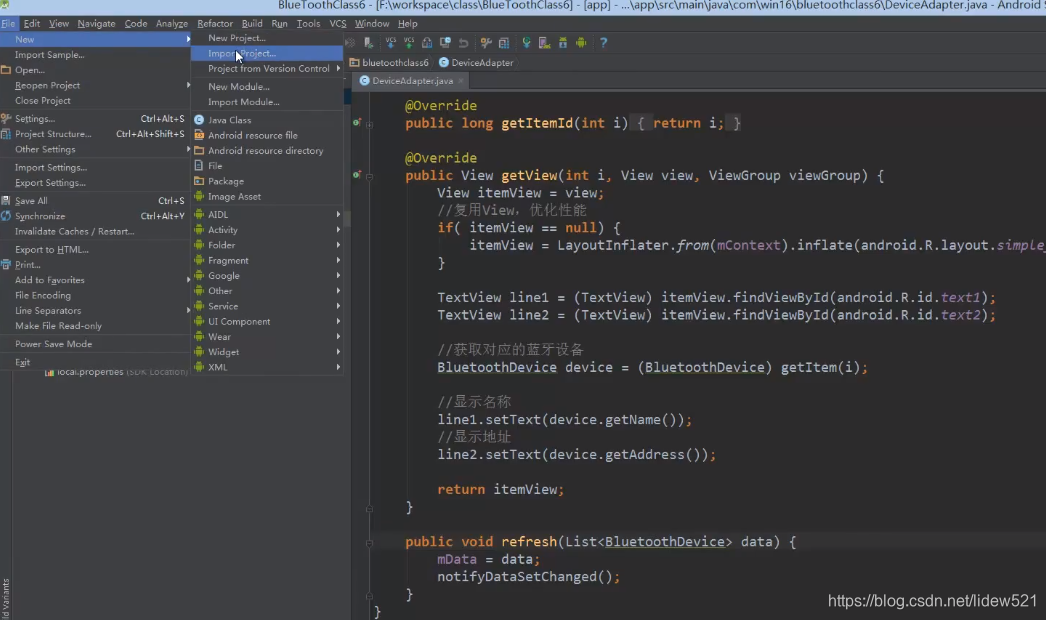
Task: Collapse the refresh method fold marker
Action: 369,543
